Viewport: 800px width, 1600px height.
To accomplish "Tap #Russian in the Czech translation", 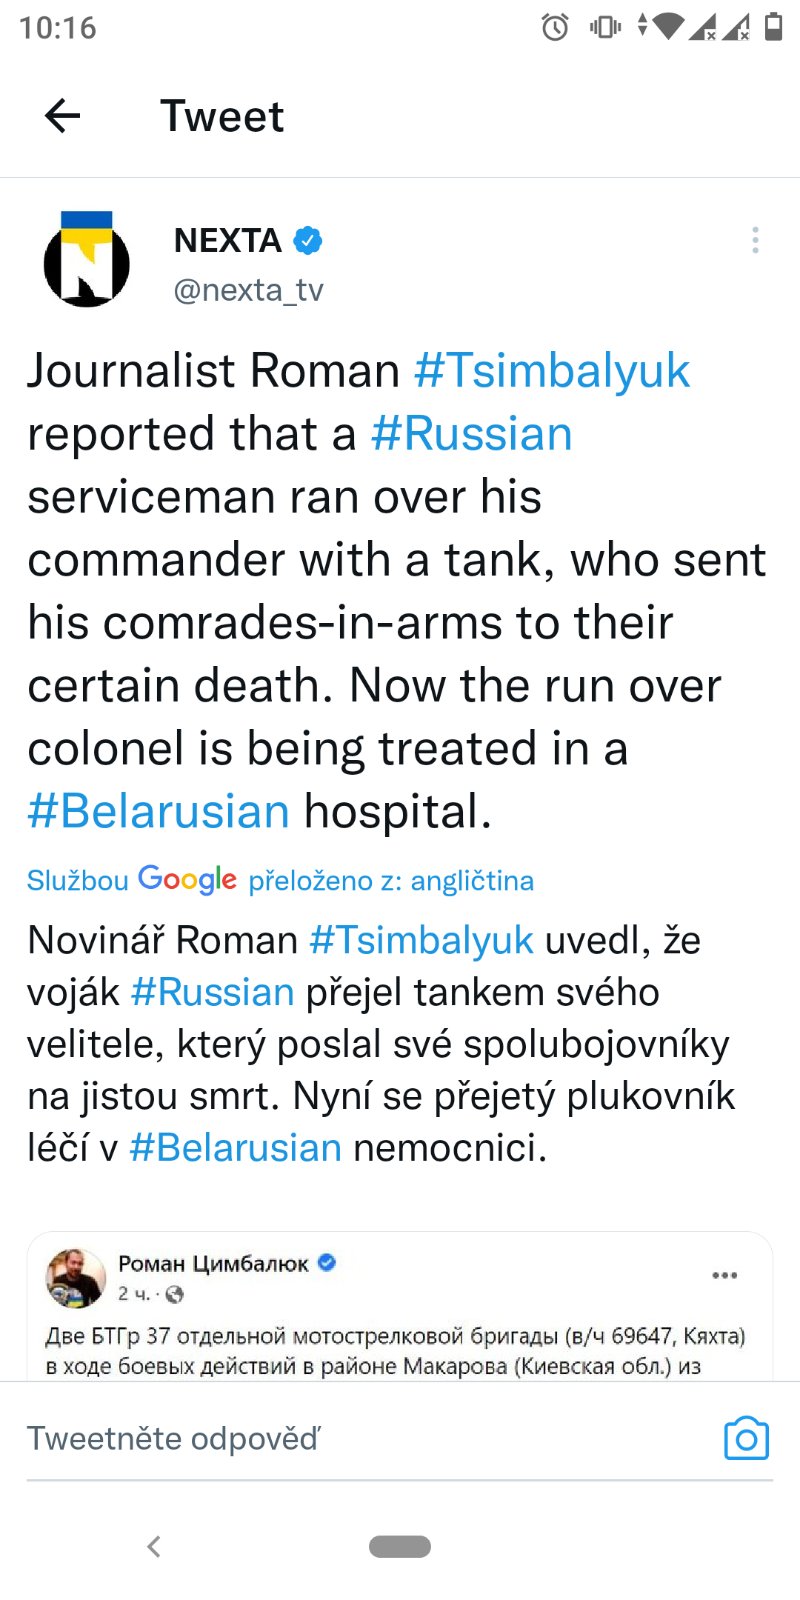I will point(212,992).
